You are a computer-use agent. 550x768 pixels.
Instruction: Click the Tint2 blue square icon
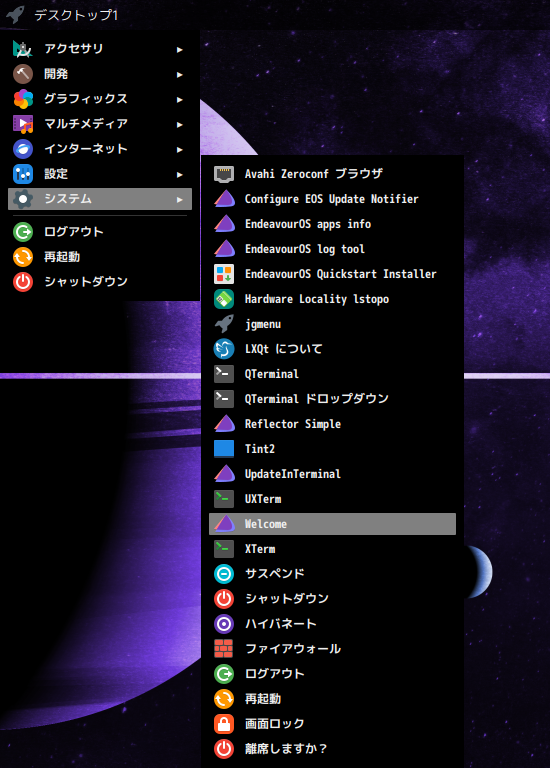[x=224, y=449]
